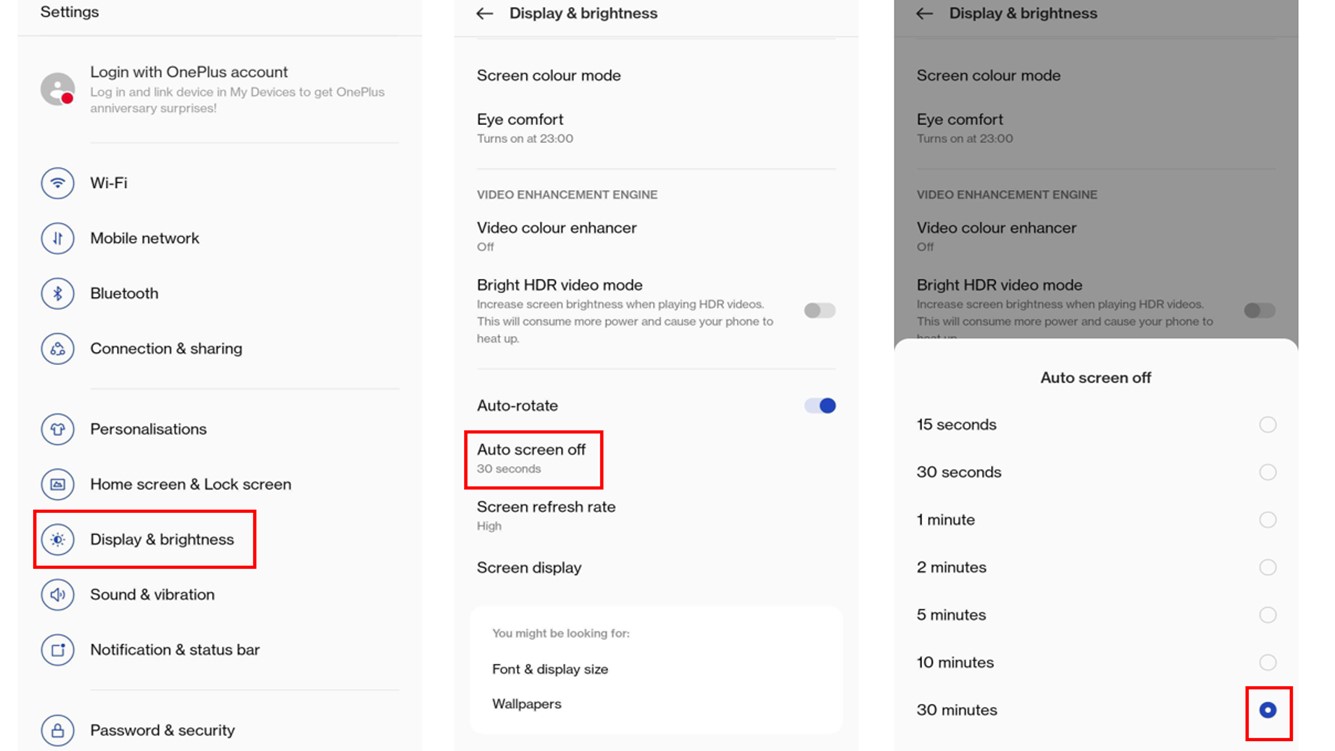
Task: Select the 30 minutes radio button
Action: click(1267, 710)
